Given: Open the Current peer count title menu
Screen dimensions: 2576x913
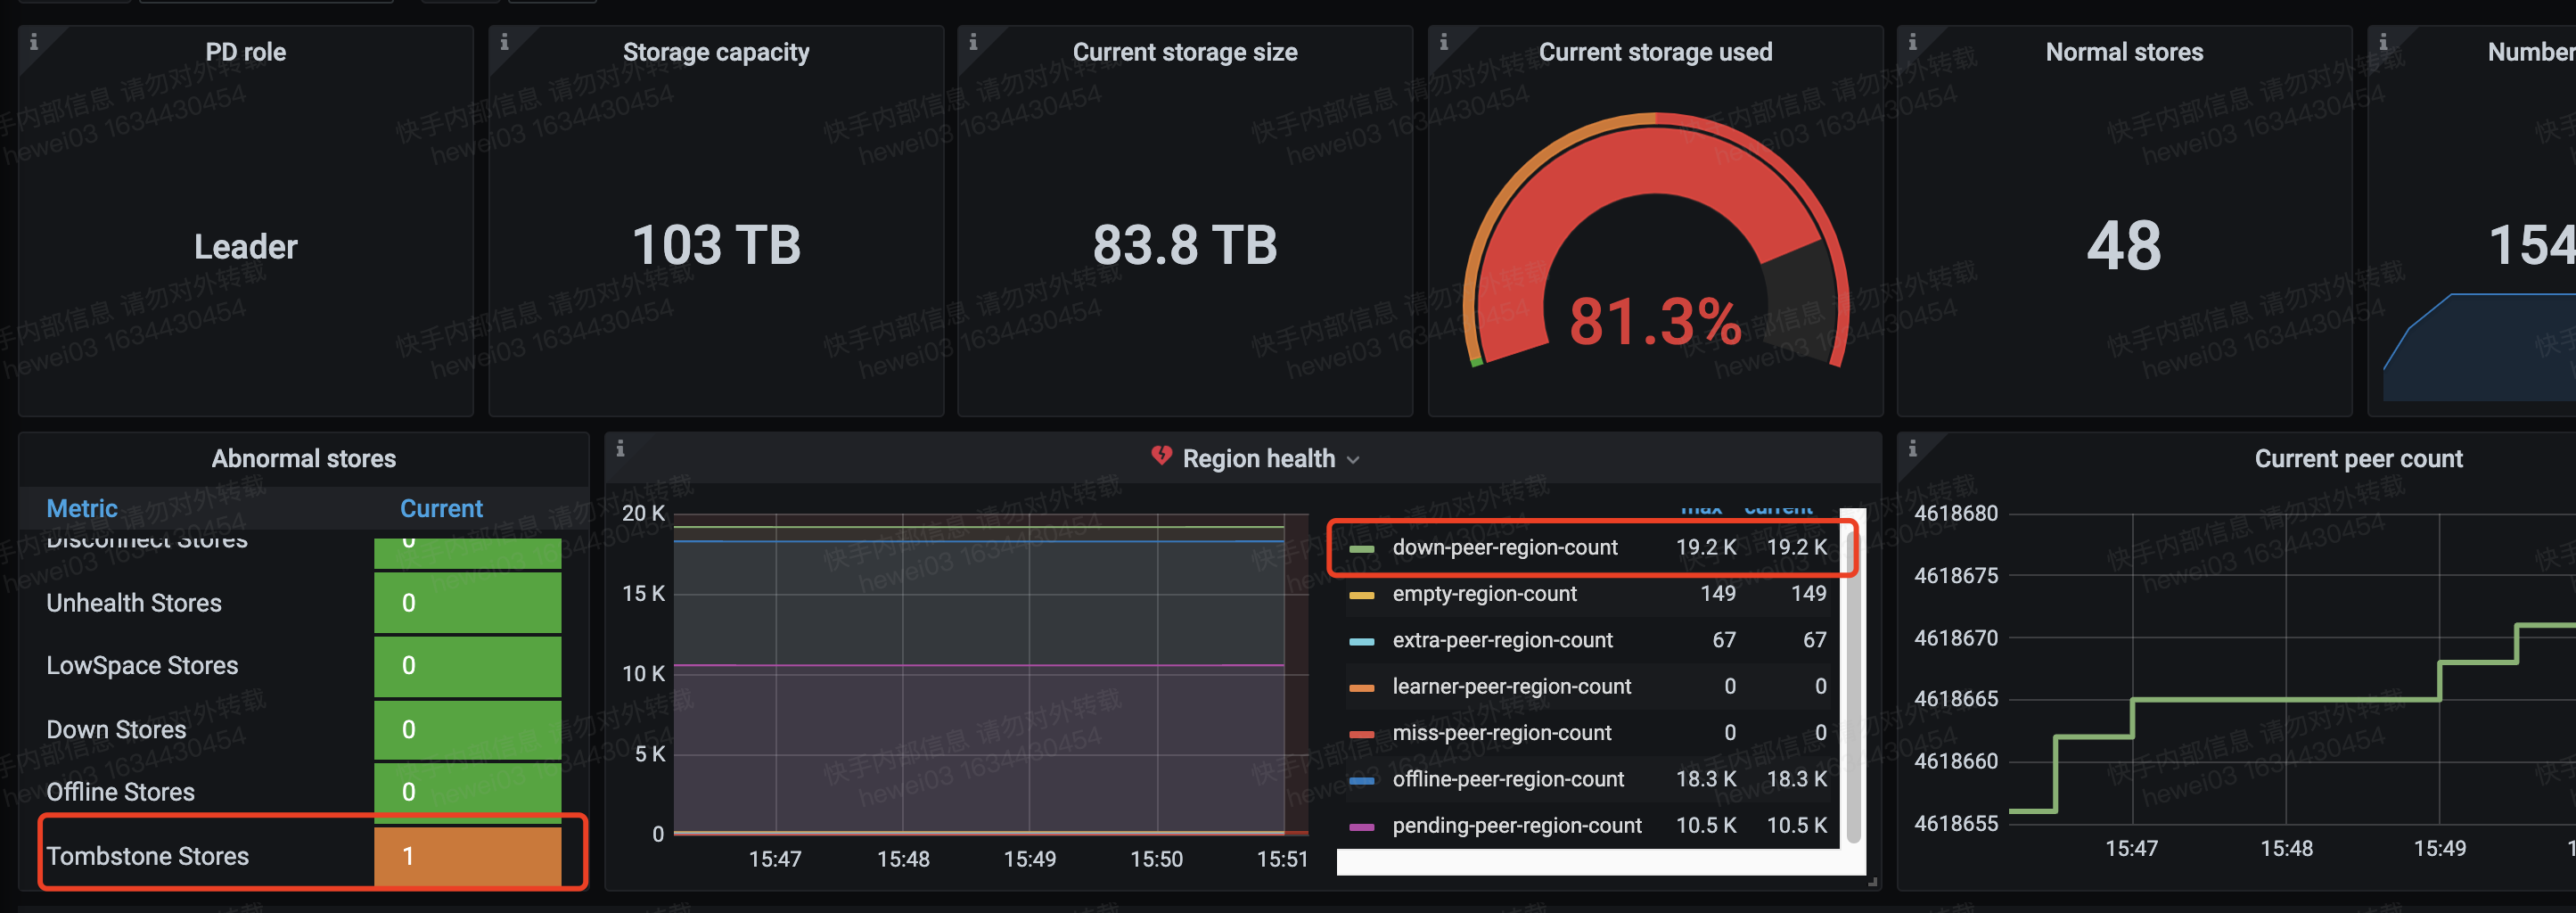Looking at the screenshot, I should pyautogui.click(x=2357, y=459).
